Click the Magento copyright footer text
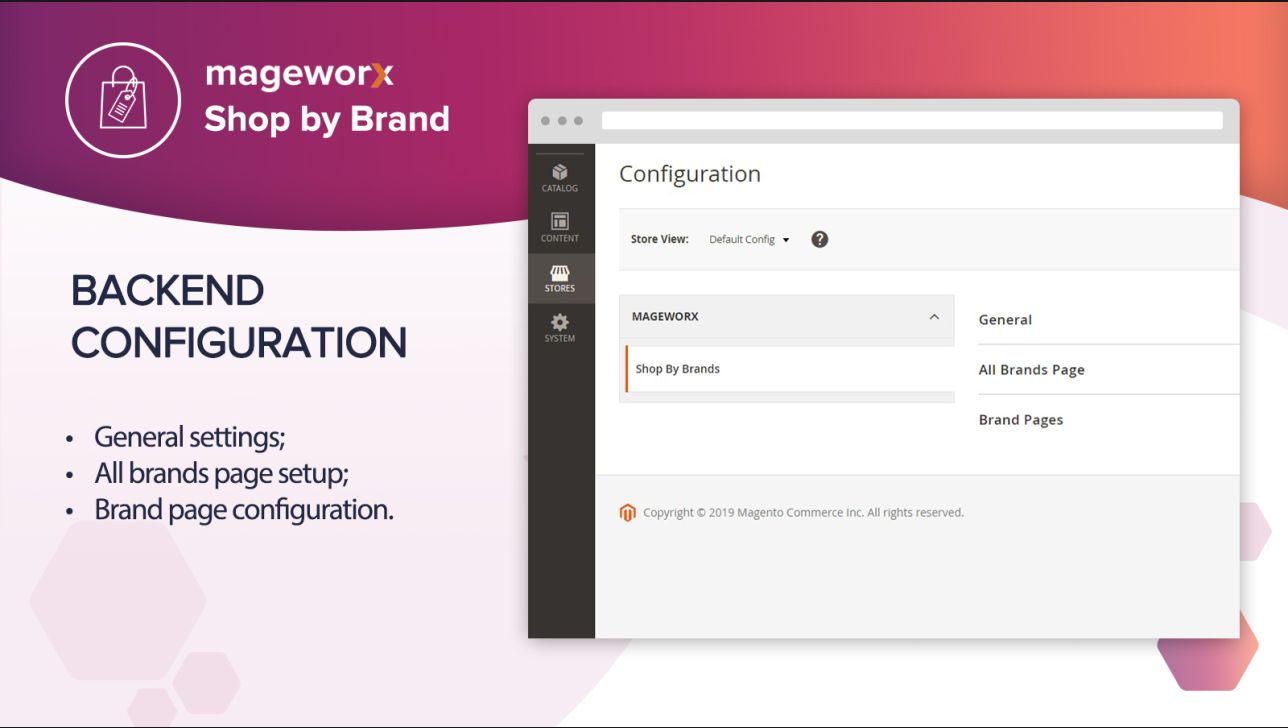 tap(803, 513)
